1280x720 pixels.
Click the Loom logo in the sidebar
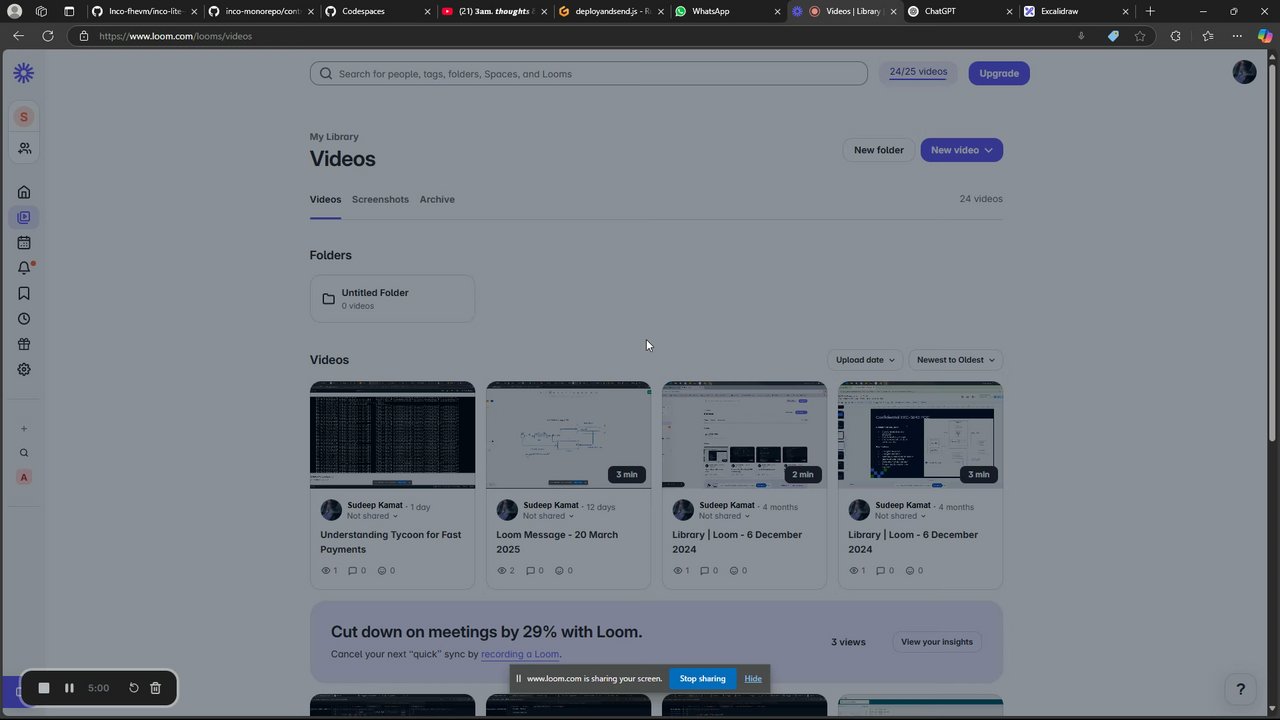tap(24, 73)
